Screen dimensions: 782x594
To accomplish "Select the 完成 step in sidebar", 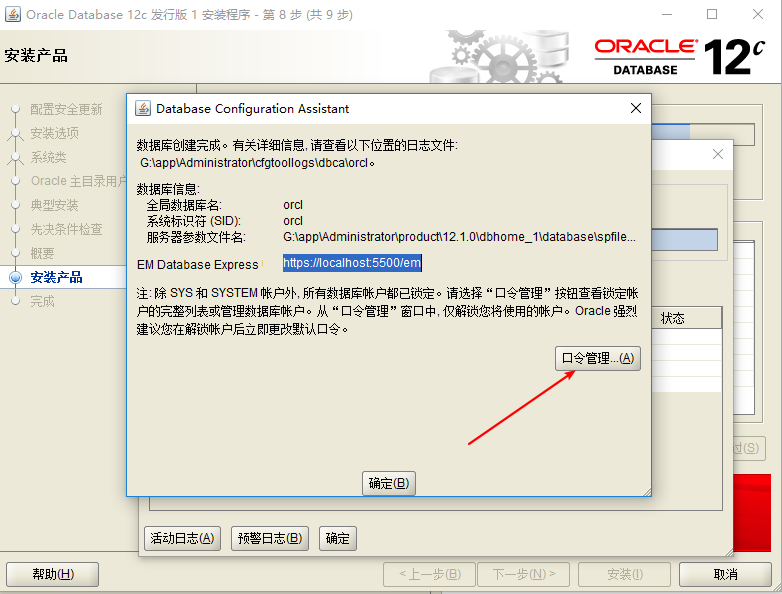I will tap(42, 301).
